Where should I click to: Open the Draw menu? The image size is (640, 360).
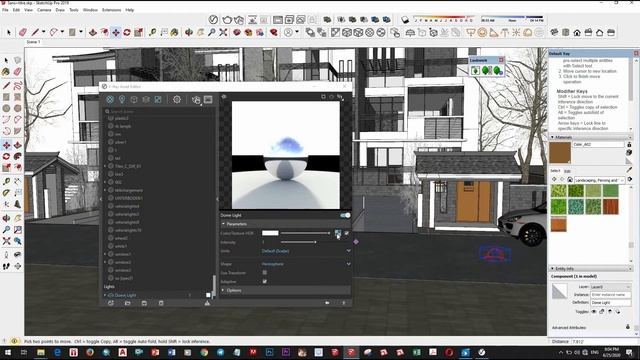click(60, 10)
